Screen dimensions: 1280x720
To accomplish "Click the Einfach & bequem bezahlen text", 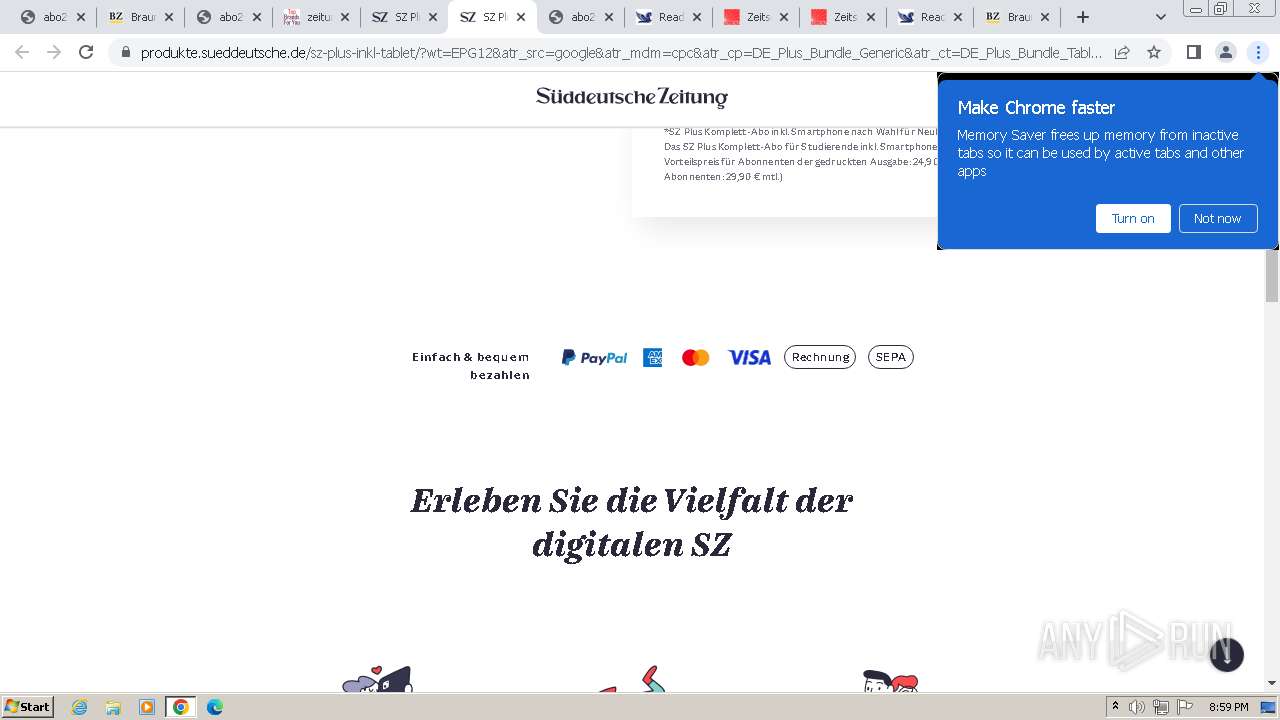I will click(471, 366).
